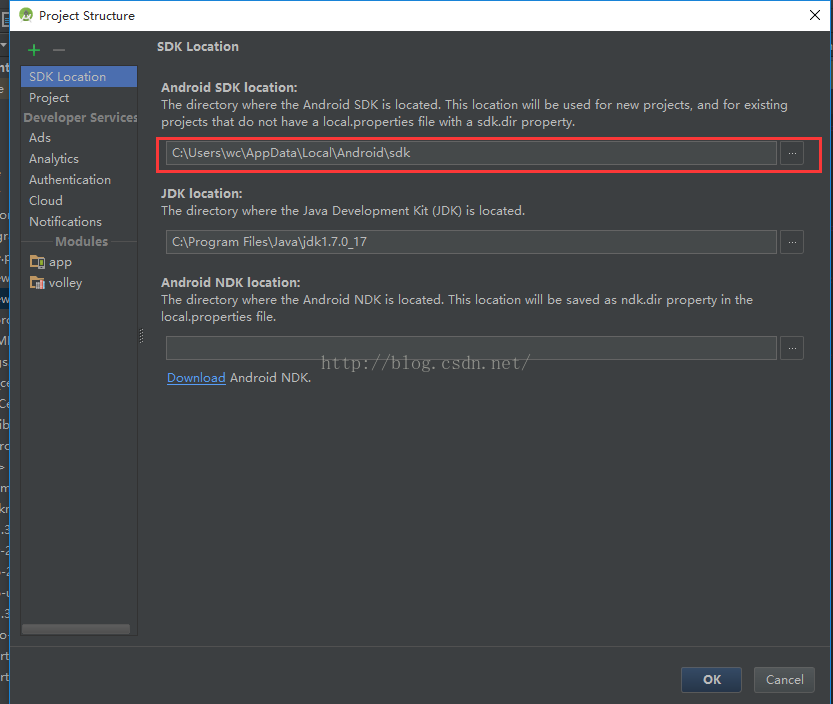Open Cloud developer service

coord(46,200)
